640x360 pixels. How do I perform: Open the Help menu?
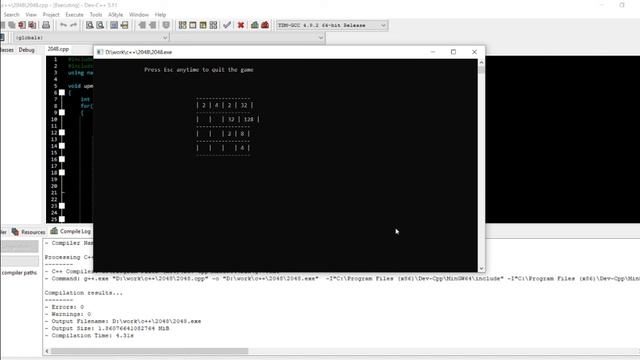[x=160, y=15]
